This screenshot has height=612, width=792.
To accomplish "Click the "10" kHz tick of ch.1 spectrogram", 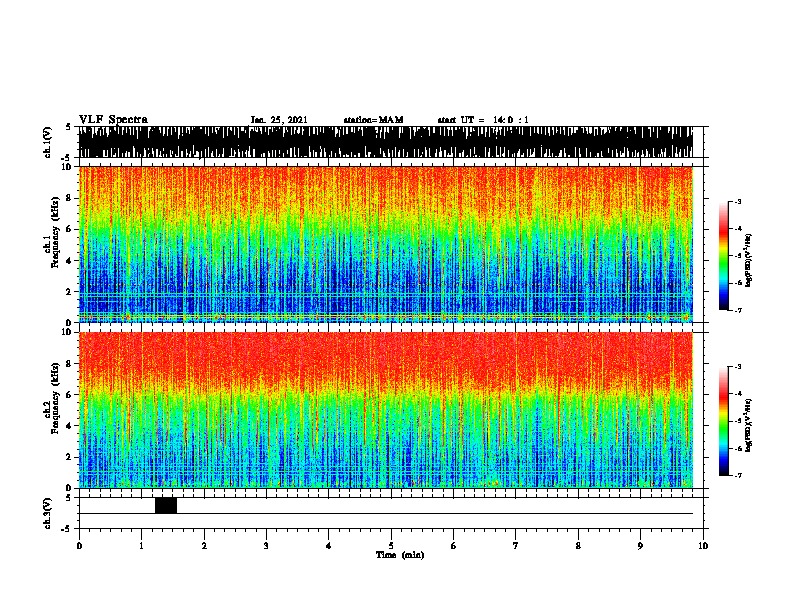I will click(68, 167).
